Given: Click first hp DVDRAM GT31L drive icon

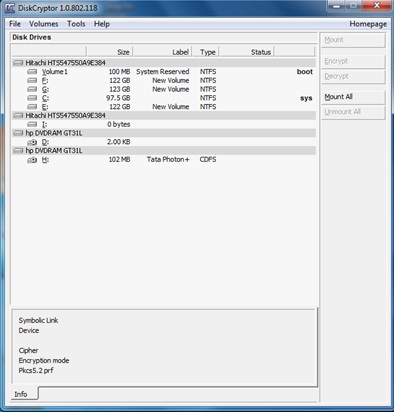Looking at the screenshot, I should [x=18, y=133].
